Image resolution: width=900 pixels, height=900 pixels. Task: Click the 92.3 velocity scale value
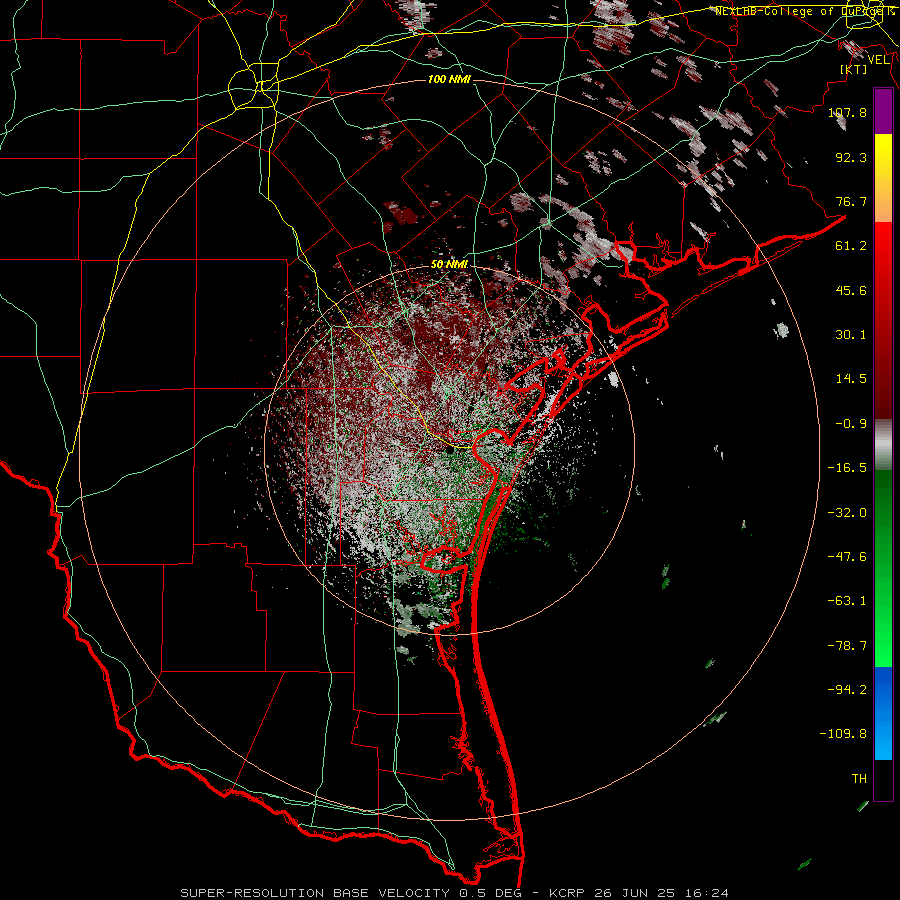(x=851, y=157)
